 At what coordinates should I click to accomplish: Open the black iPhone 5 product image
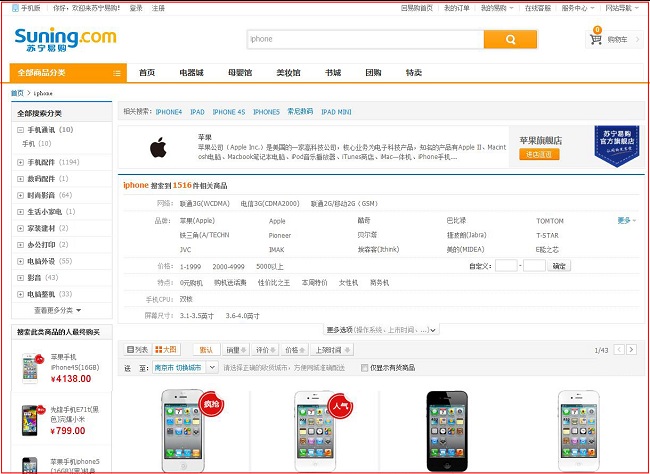[x=447, y=431]
